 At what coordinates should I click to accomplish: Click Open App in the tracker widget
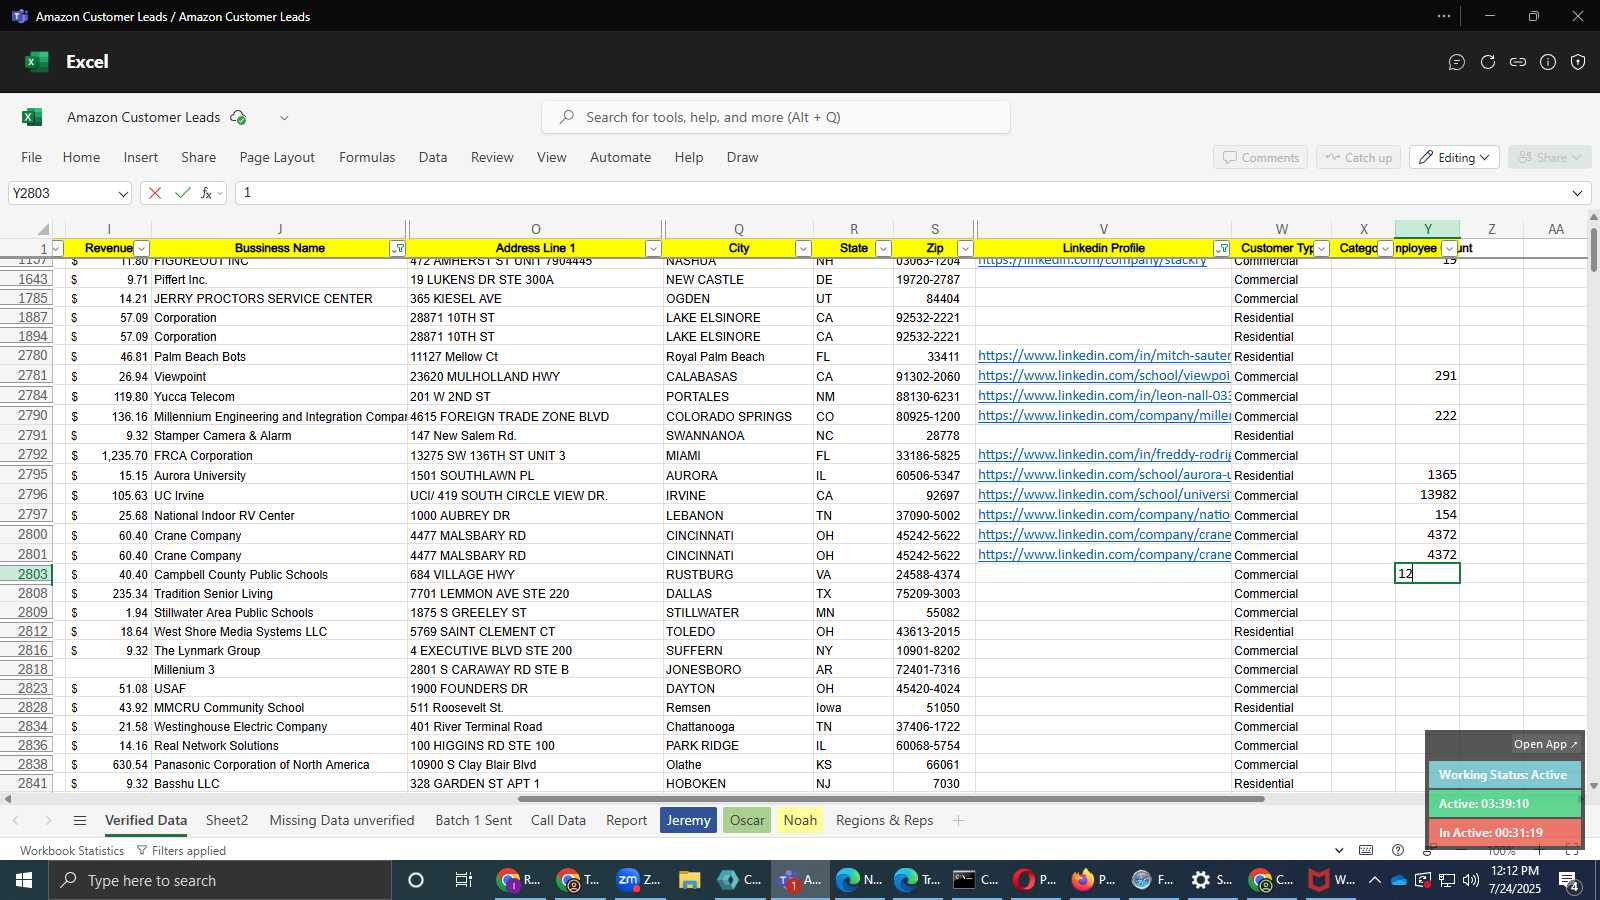tap(1545, 744)
